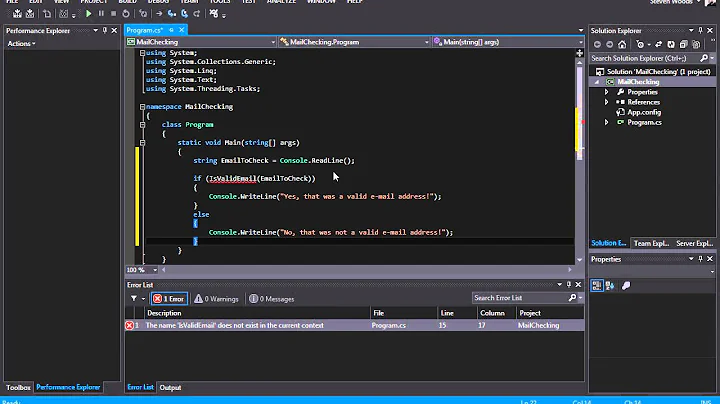Viewport: 720px width, 404px height.
Task: Click the Property Pages wrench icon
Action: click(x=626, y=286)
